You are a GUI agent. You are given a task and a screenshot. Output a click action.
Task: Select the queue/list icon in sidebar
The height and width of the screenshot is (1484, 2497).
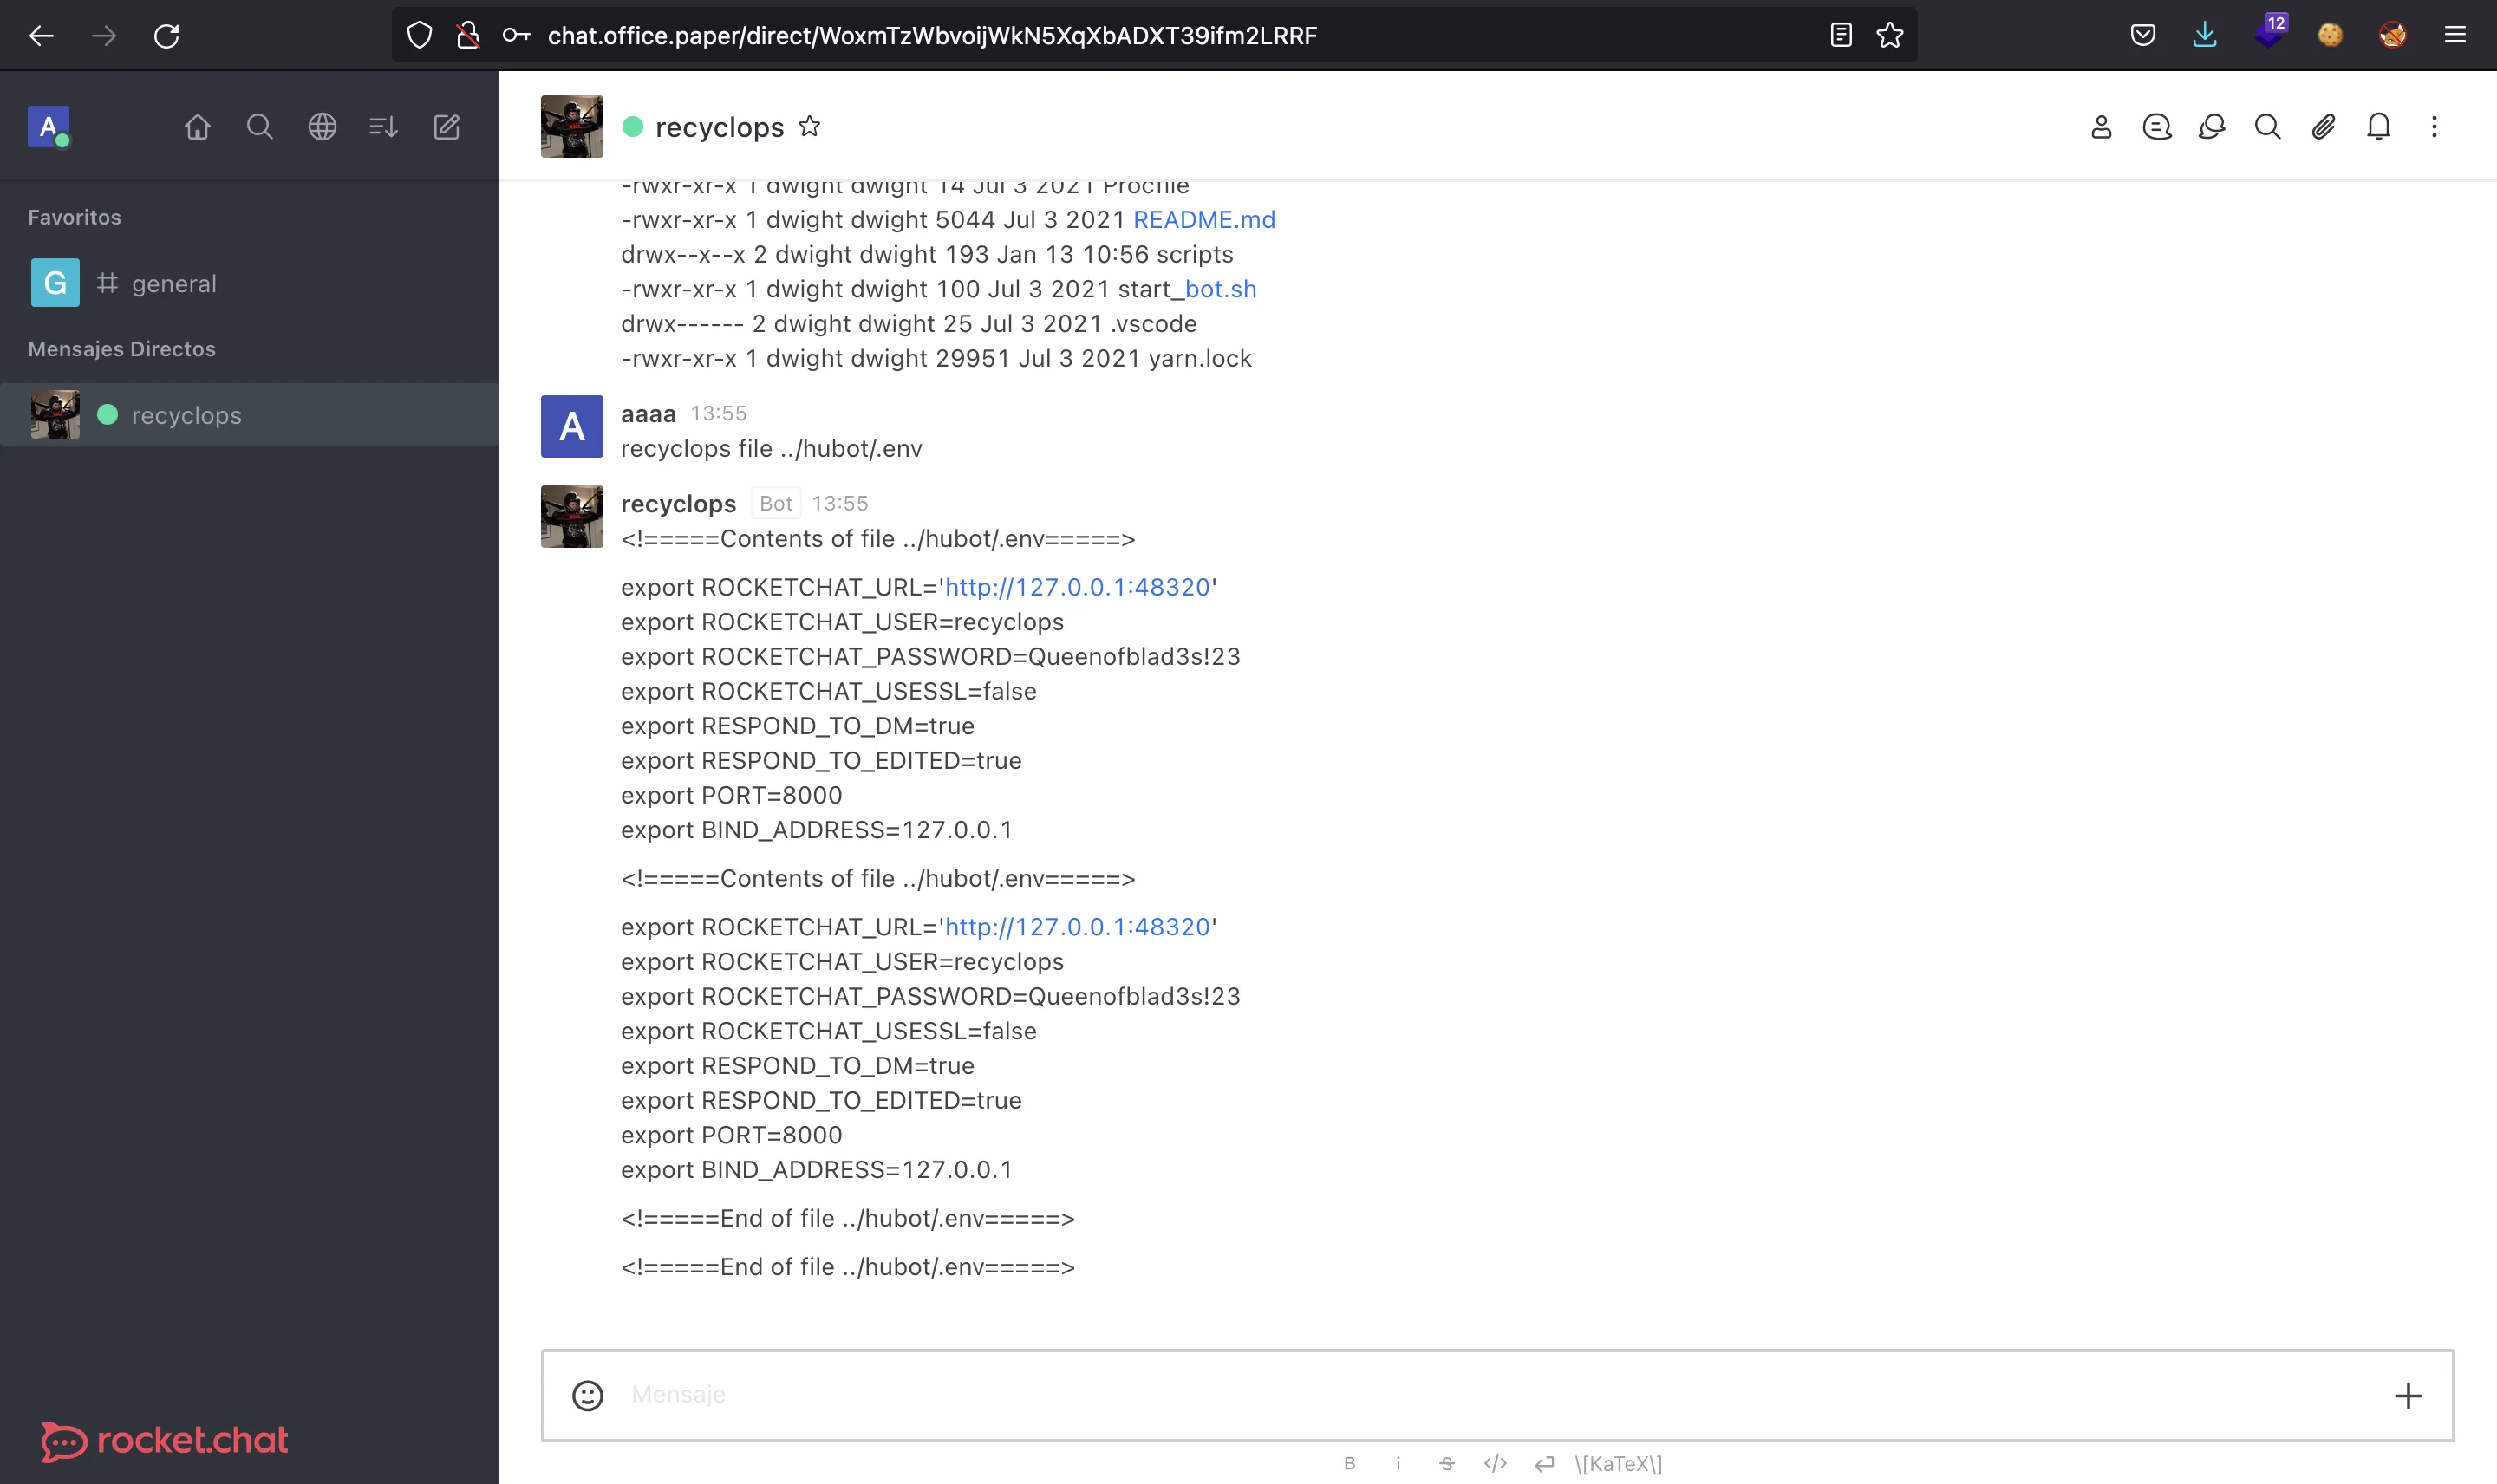point(383,127)
